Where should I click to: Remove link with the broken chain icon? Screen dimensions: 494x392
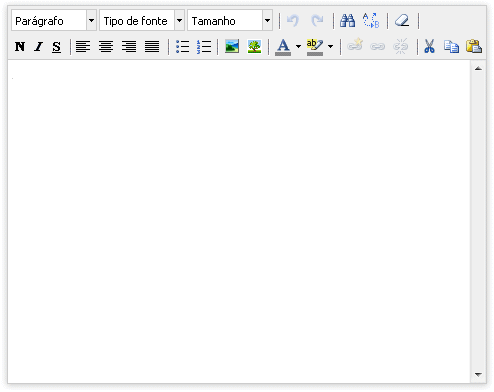point(401,46)
